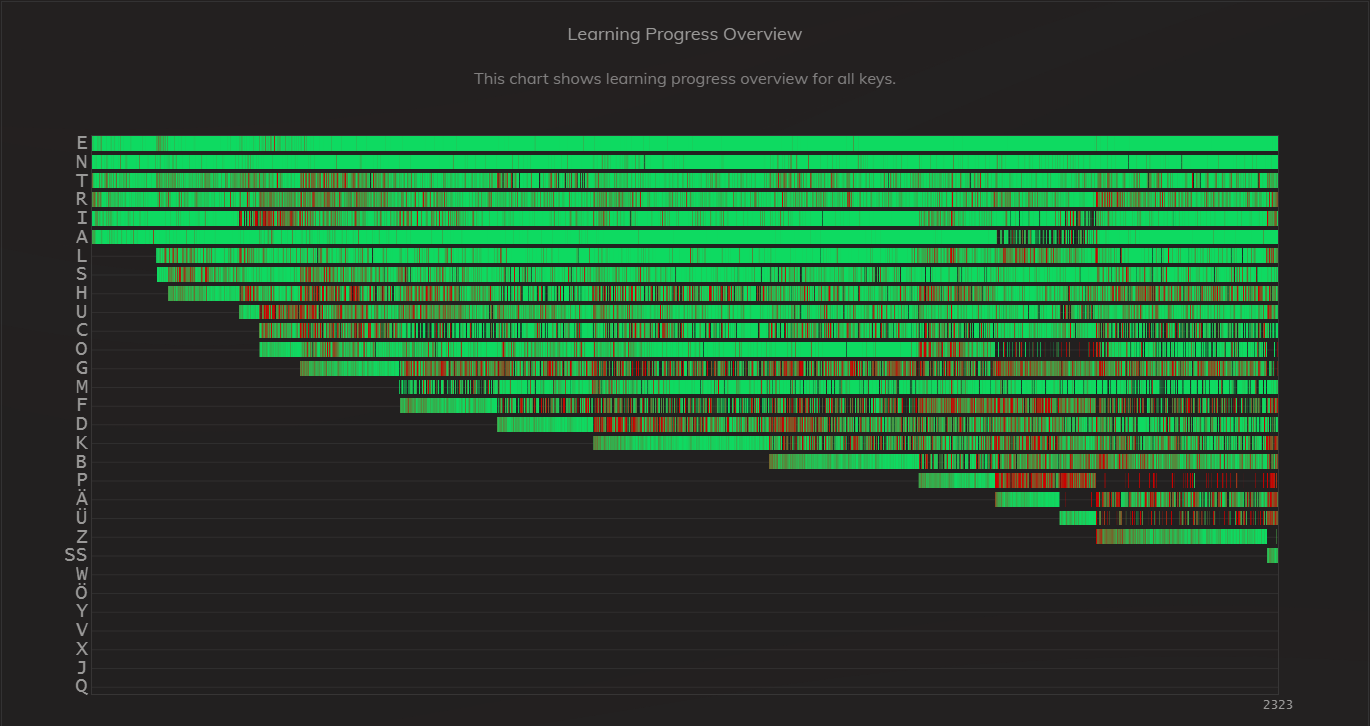Select the 'T' key label
The image size is (1370, 726).
coord(81,181)
